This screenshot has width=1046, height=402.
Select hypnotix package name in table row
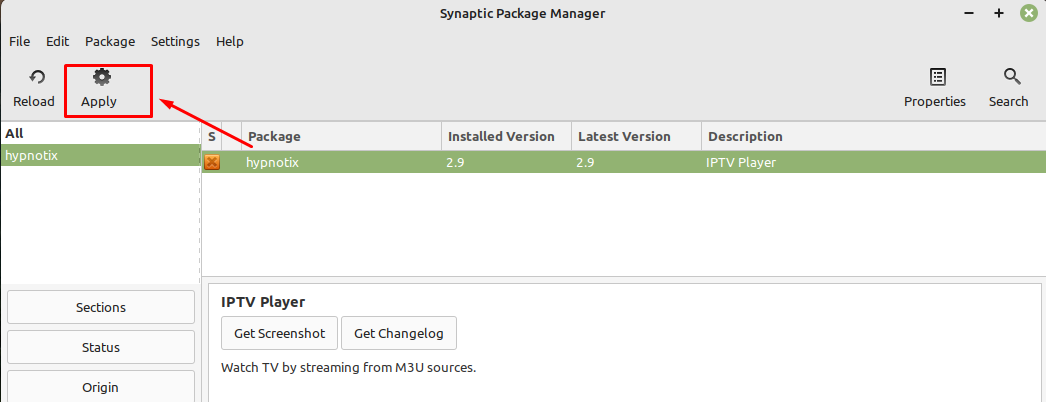point(272,162)
